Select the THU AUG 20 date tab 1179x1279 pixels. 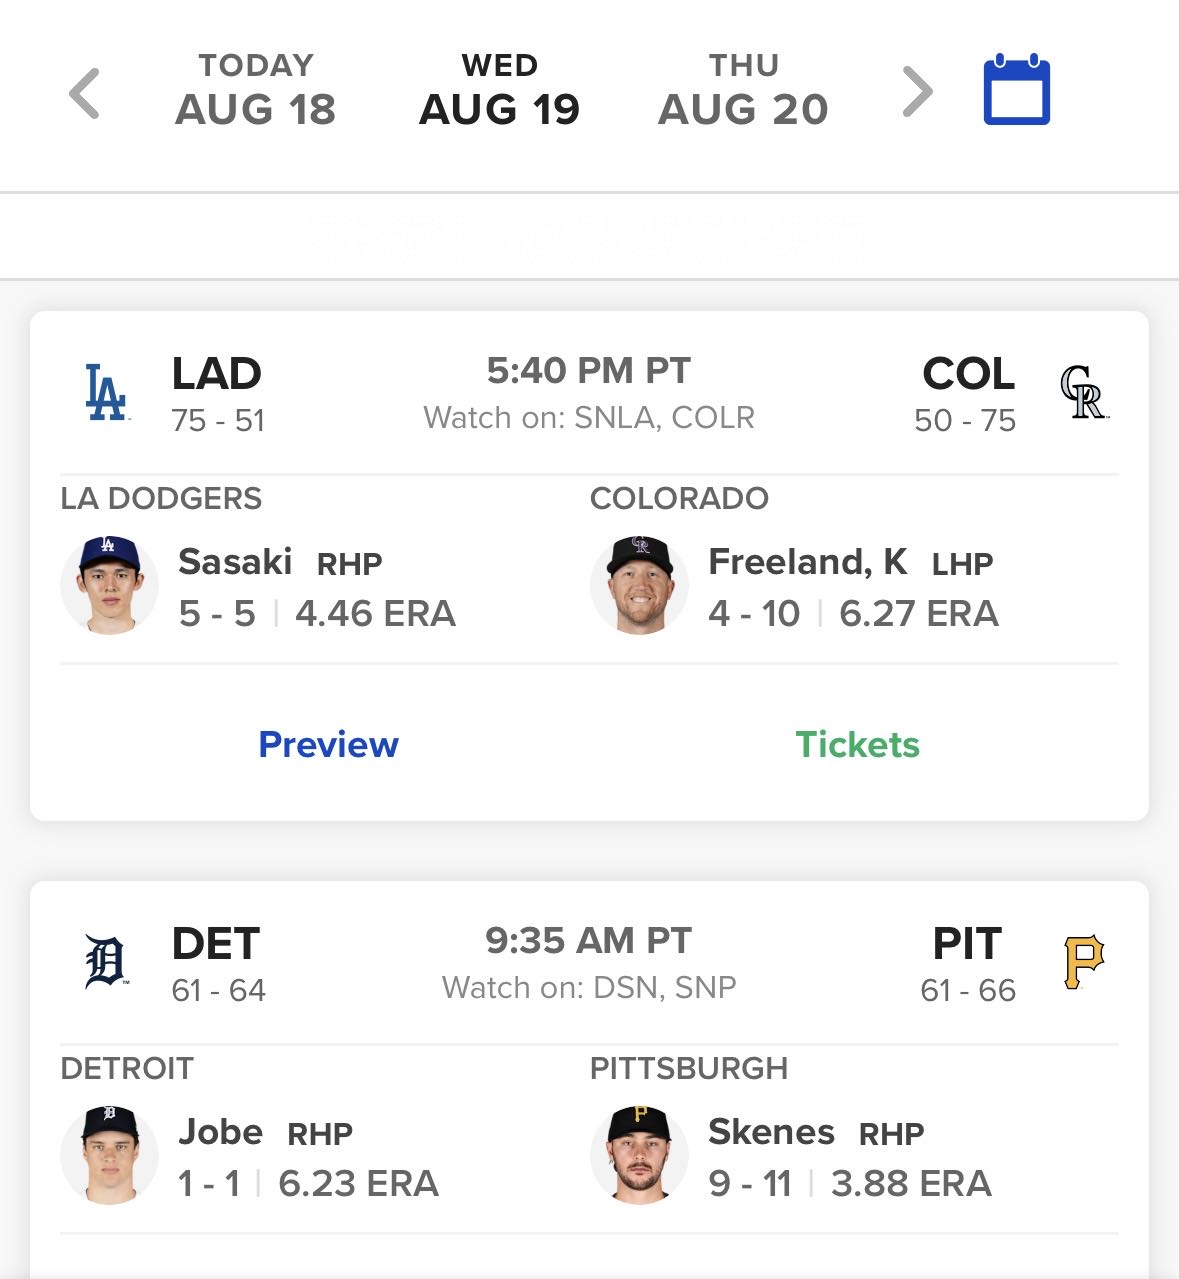pos(743,90)
